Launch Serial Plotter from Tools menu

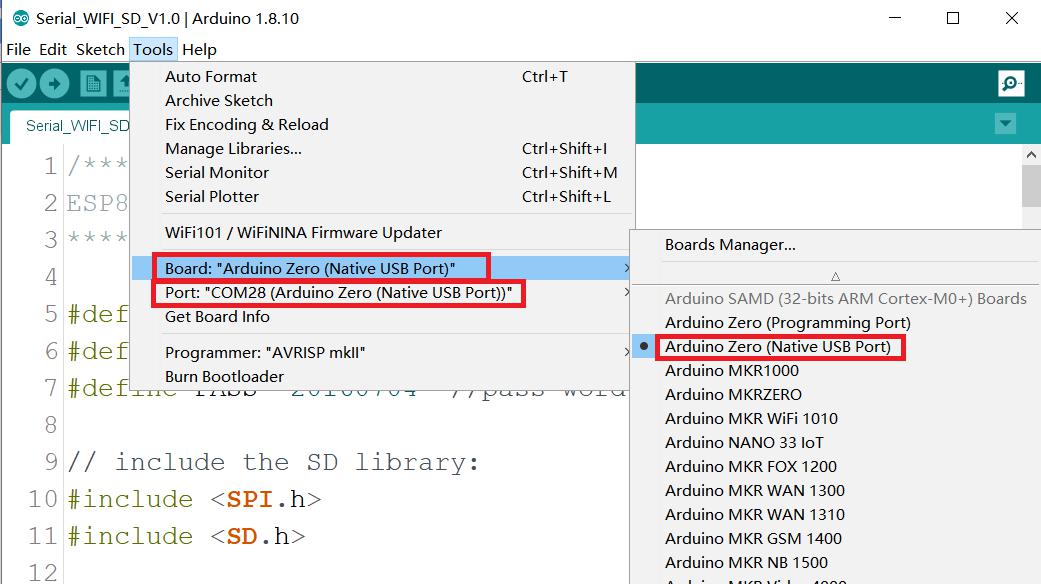pyautogui.click(x=382, y=196)
